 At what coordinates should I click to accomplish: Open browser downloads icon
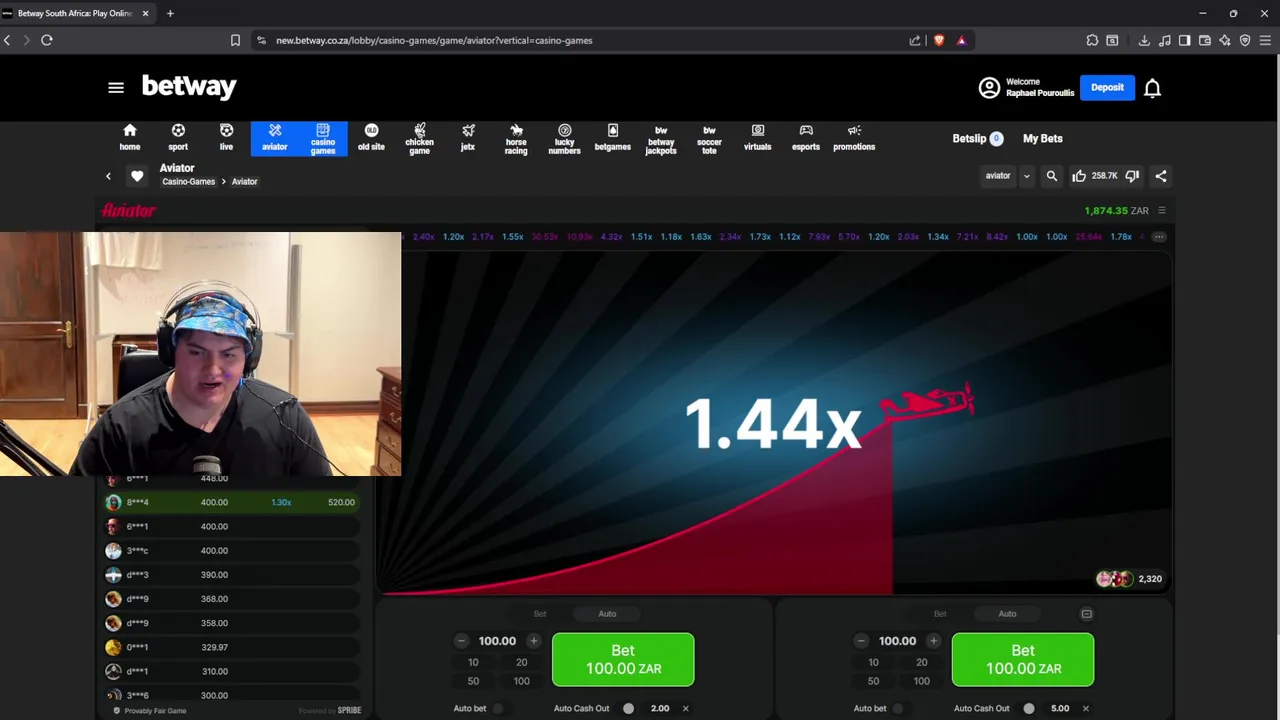pyautogui.click(x=1144, y=40)
